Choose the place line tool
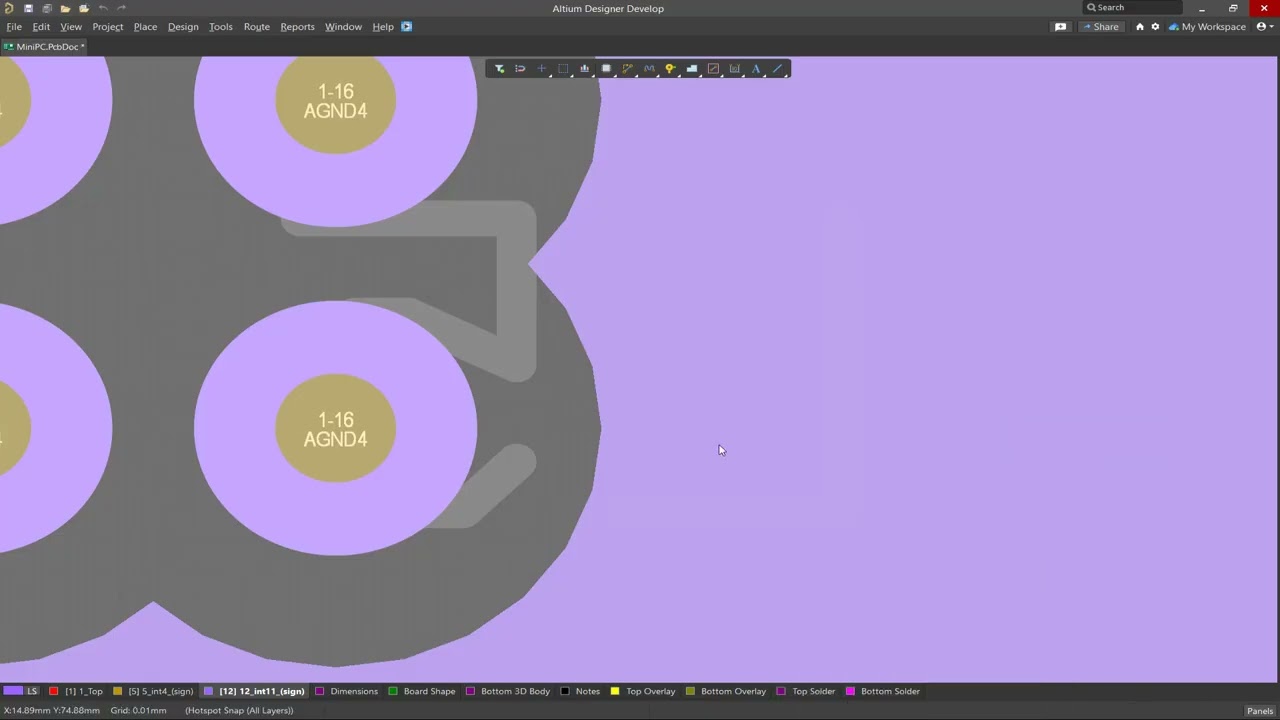Image resolution: width=1280 pixels, height=720 pixels. 778,69
